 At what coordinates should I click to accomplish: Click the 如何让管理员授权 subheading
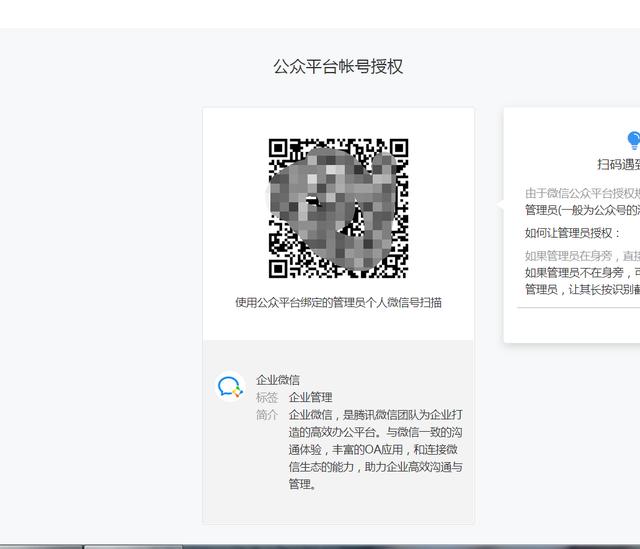572,233
